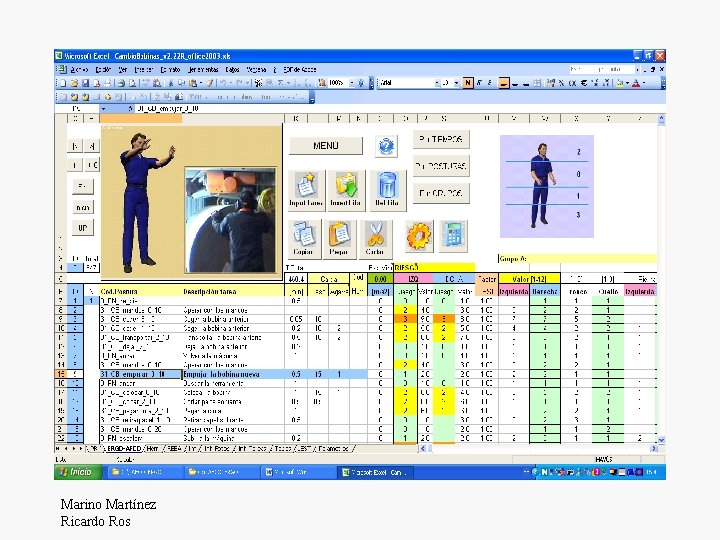Open the Formato menu
This screenshot has width=720, height=540.
point(170,70)
